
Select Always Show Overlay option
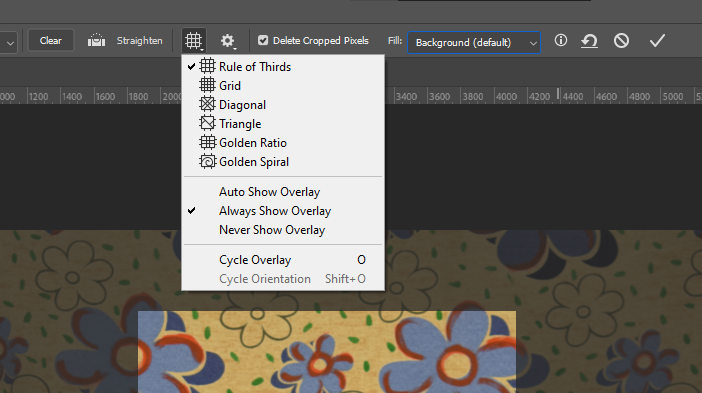(283, 211)
